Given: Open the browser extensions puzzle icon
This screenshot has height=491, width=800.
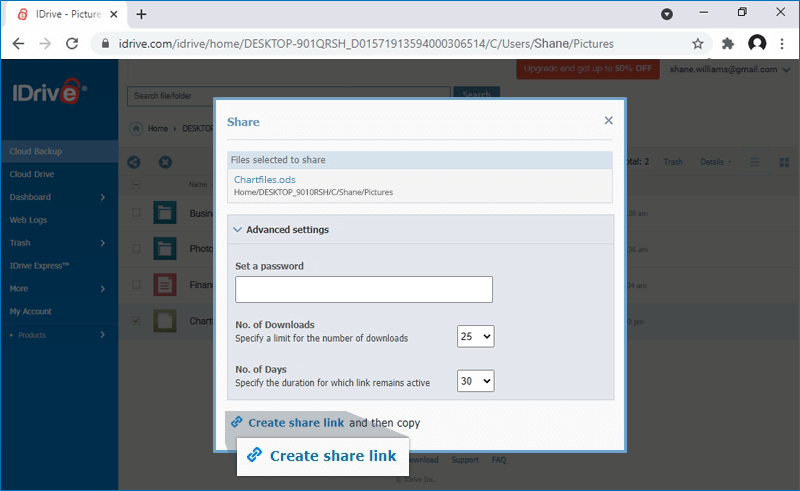Looking at the screenshot, I should point(728,44).
